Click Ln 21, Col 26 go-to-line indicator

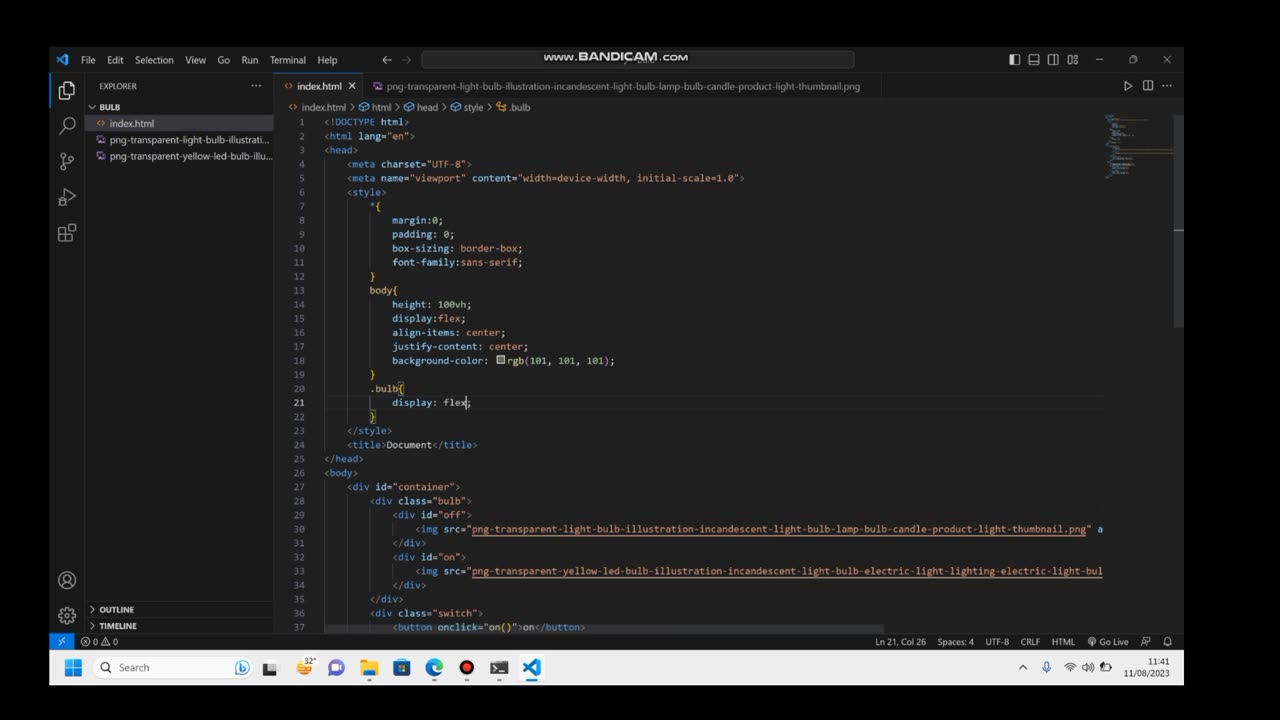[900, 642]
